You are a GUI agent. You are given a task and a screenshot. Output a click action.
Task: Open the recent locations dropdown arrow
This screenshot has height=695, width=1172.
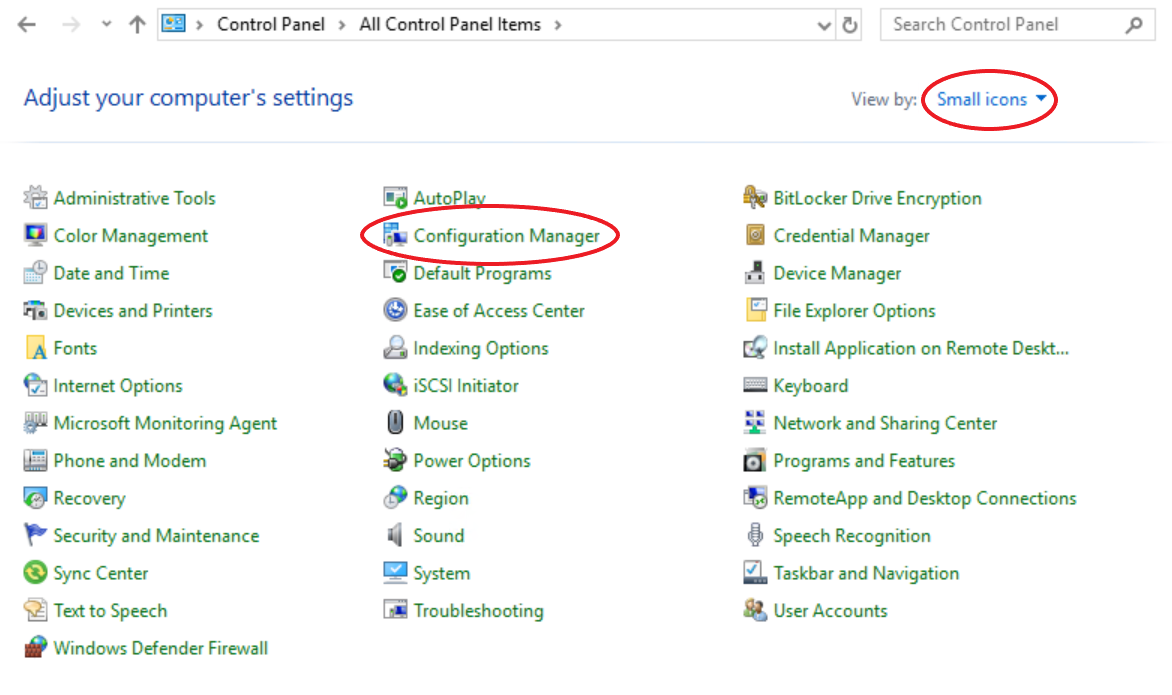pos(107,25)
